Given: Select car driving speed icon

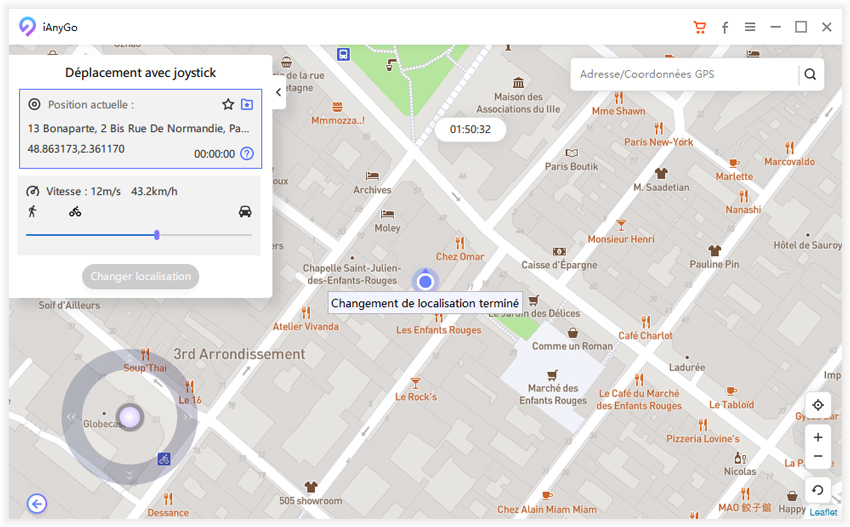Looking at the screenshot, I should pyautogui.click(x=245, y=211).
